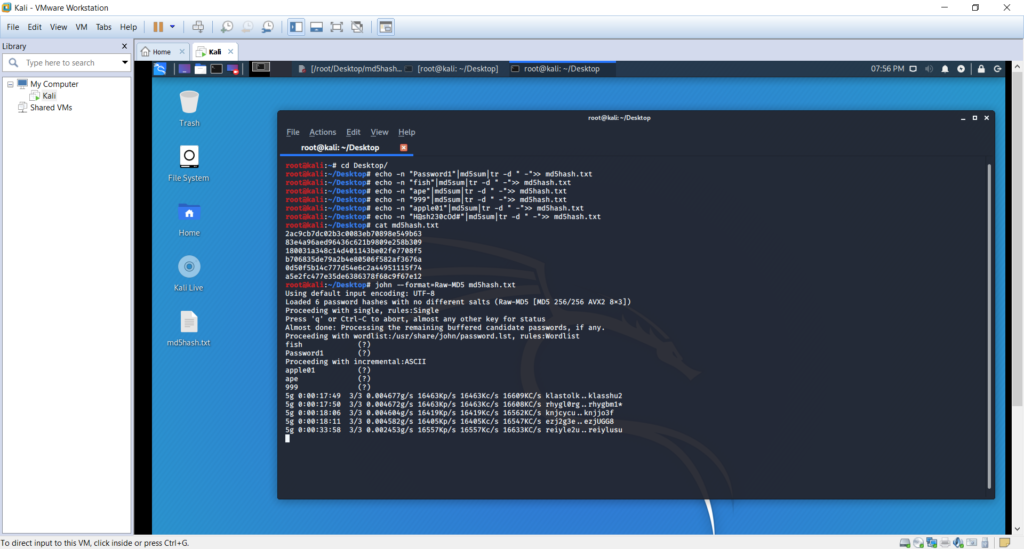Switch to md5hash text editor taskbar window
The height and width of the screenshot is (549, 1024).
(349, 69)
